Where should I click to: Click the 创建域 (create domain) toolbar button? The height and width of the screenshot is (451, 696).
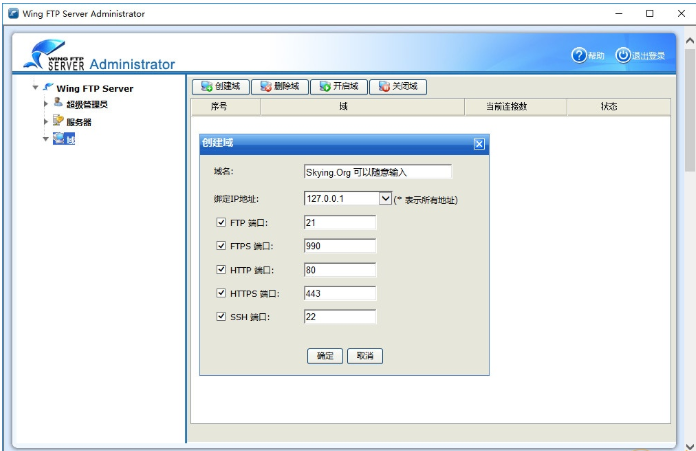pyautogui.click(x=221, y=87)
